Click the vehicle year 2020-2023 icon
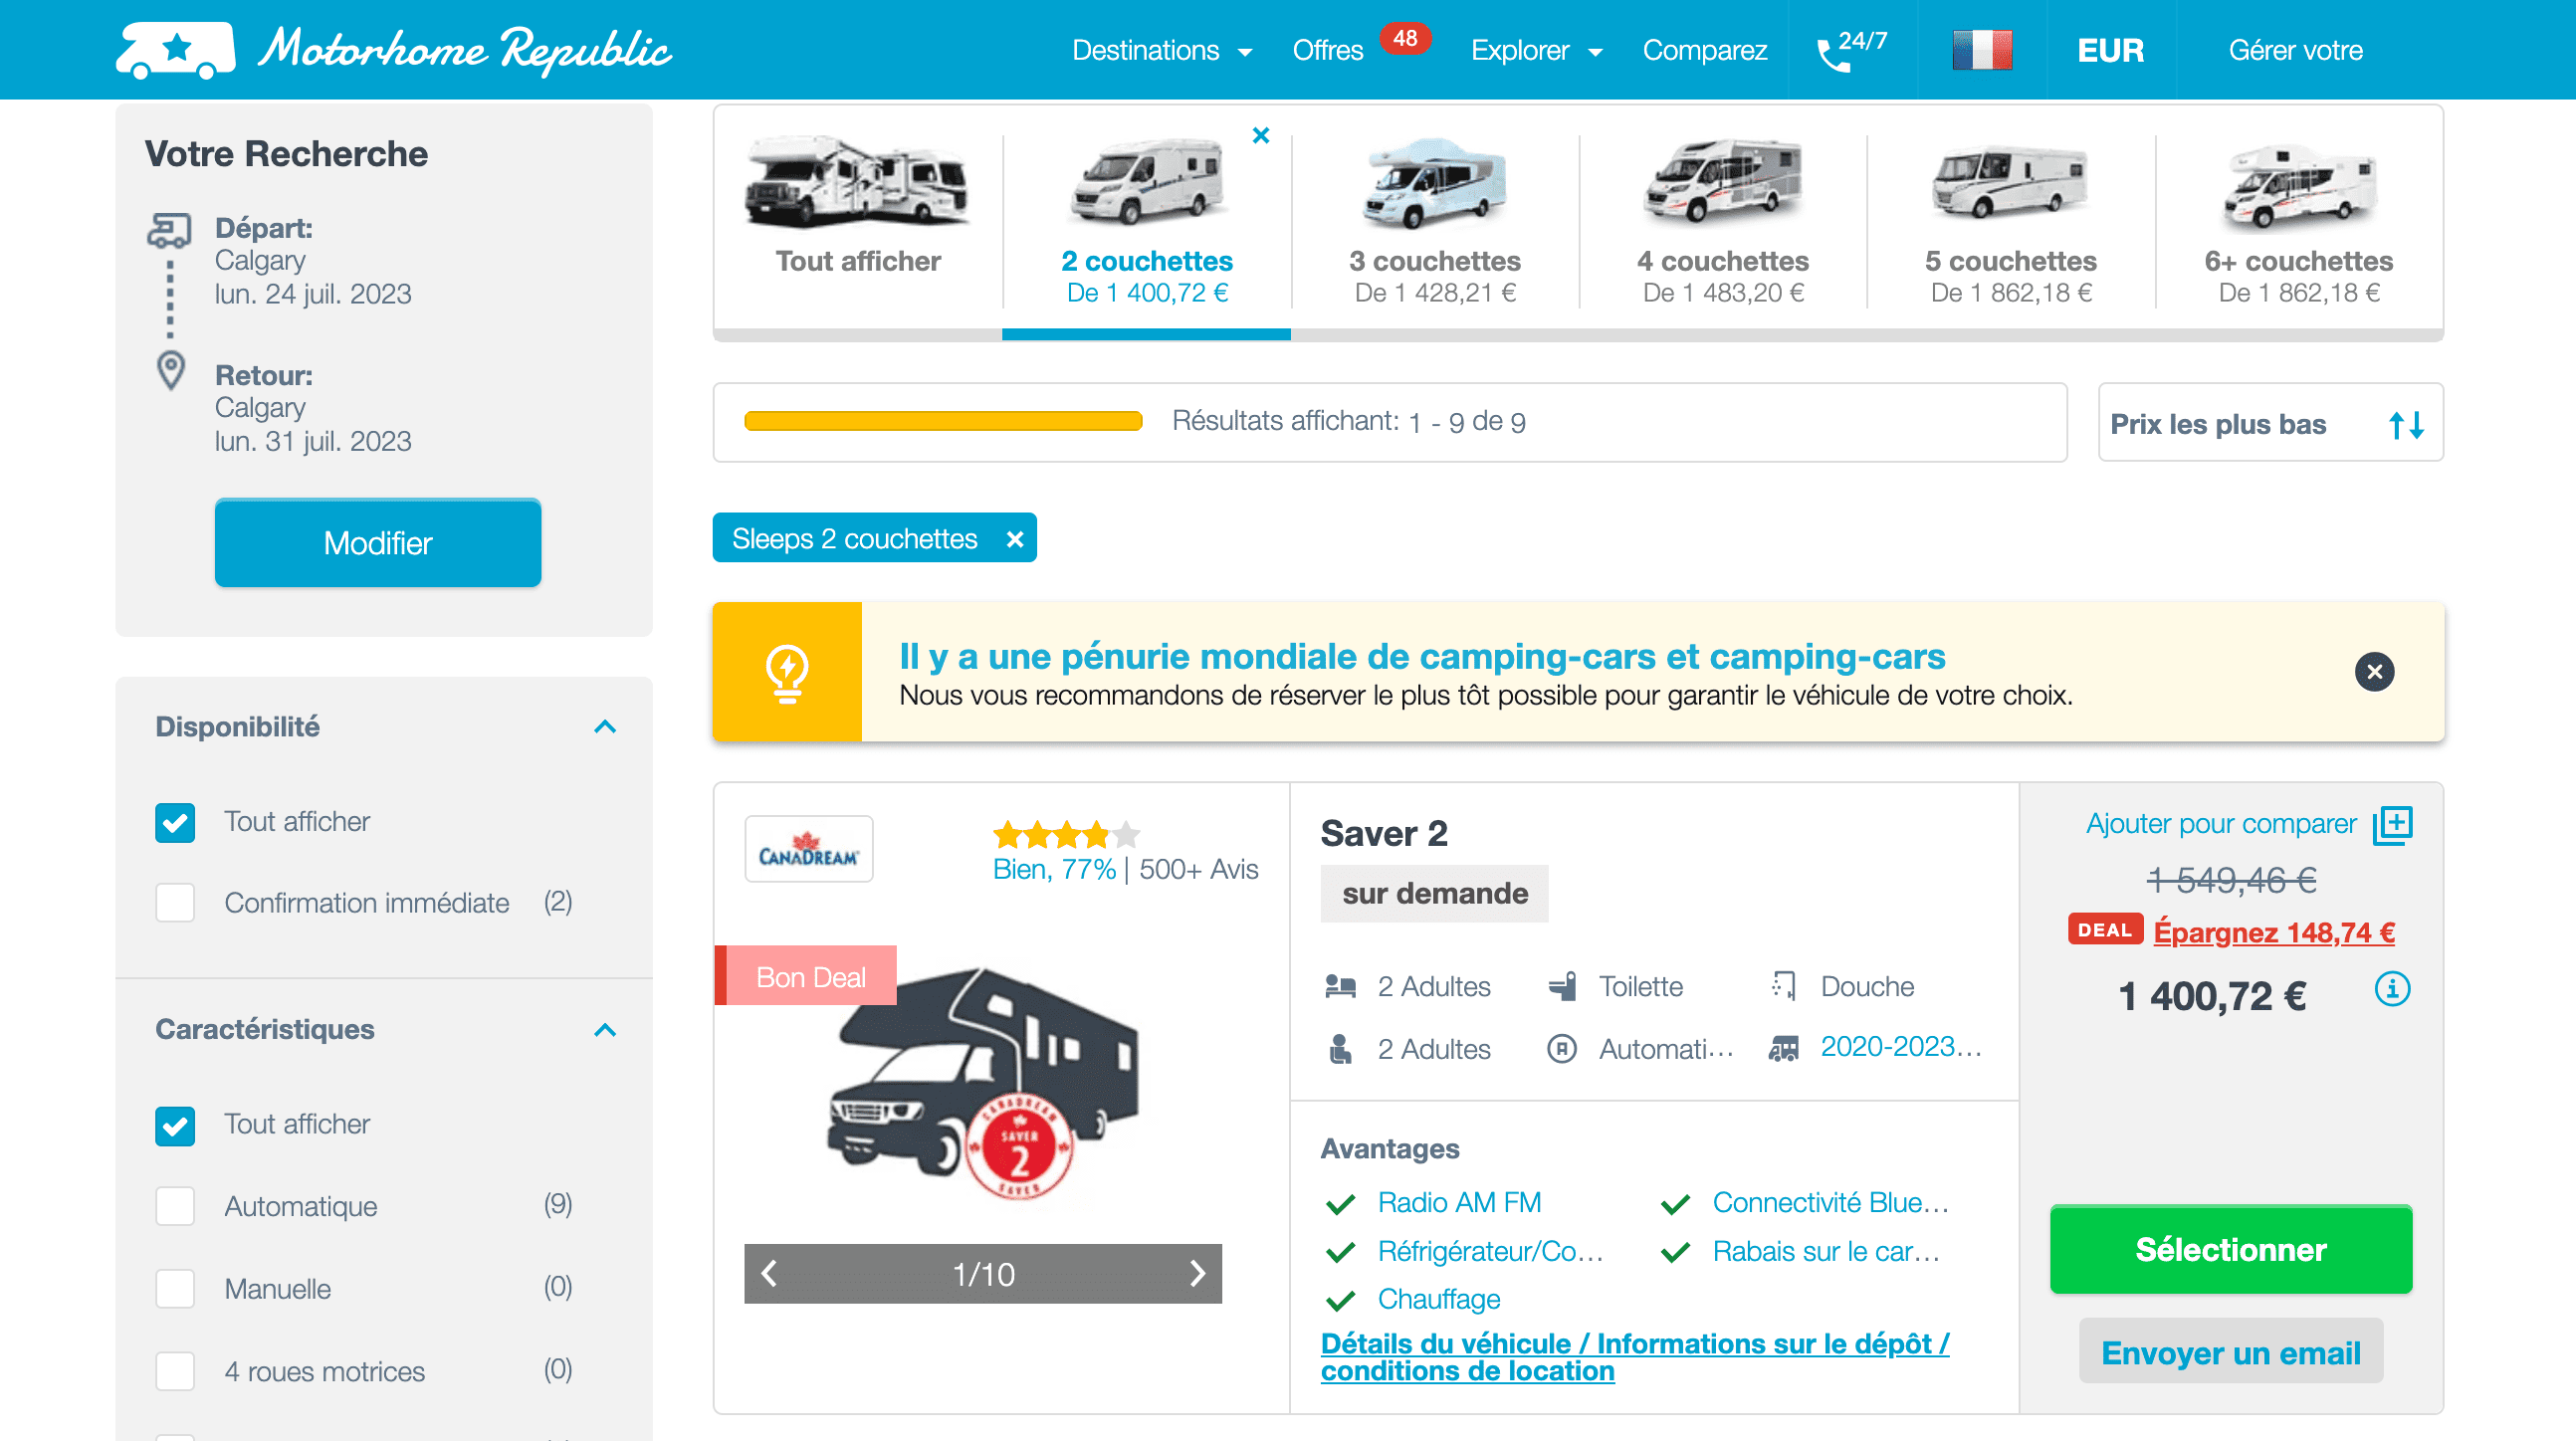 click(1784, 1049)
